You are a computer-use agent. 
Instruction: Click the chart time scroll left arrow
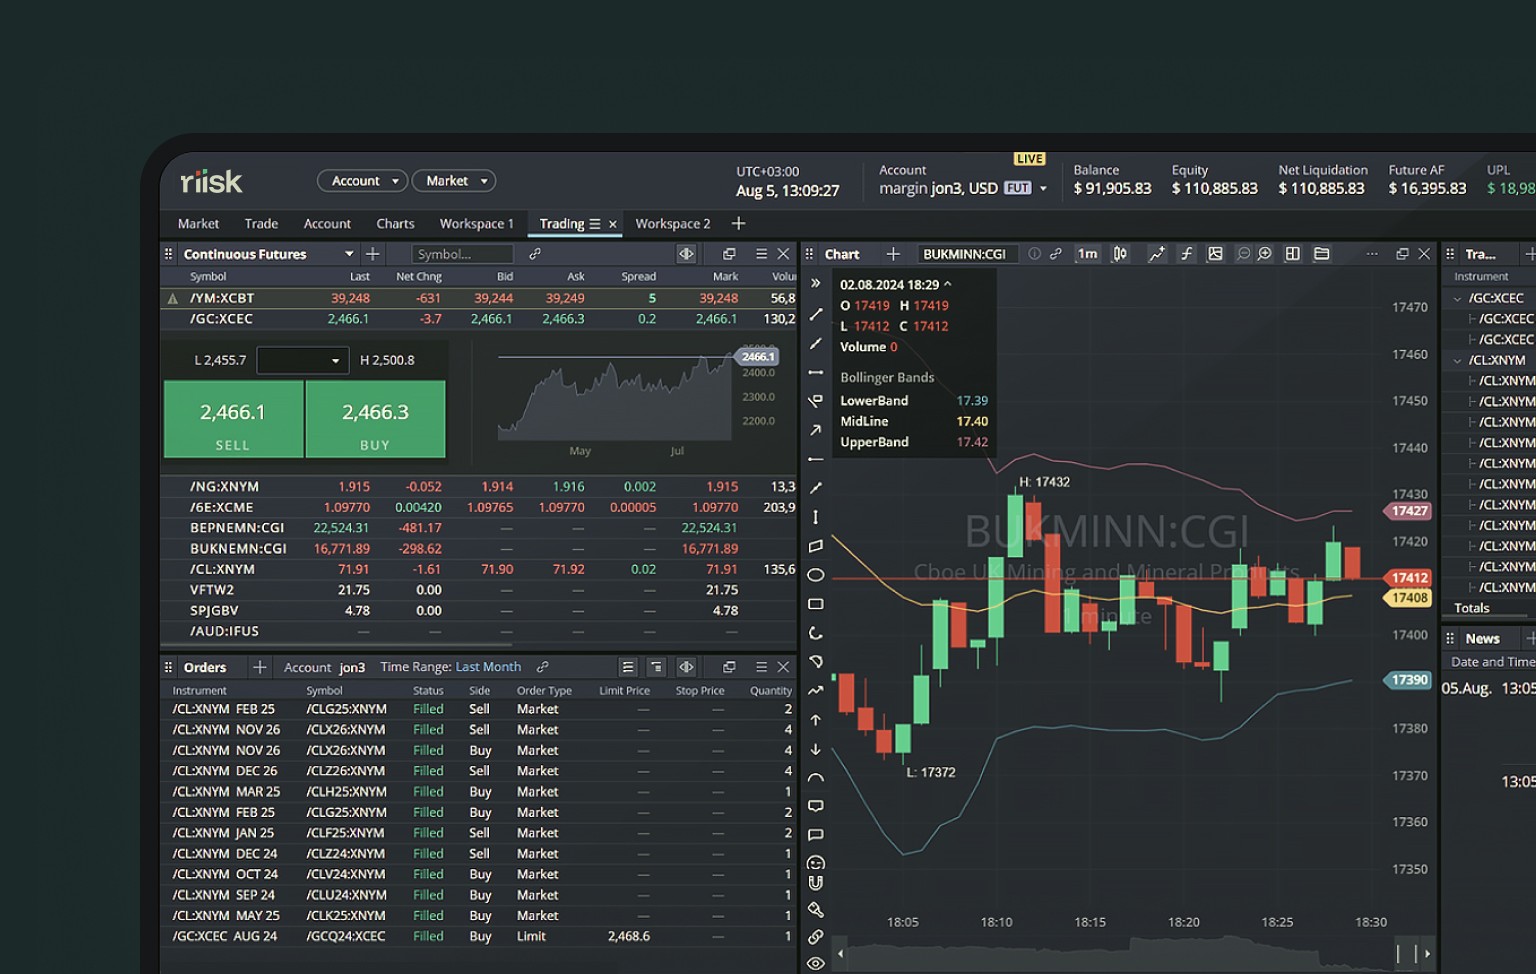(x=840, y=953)
